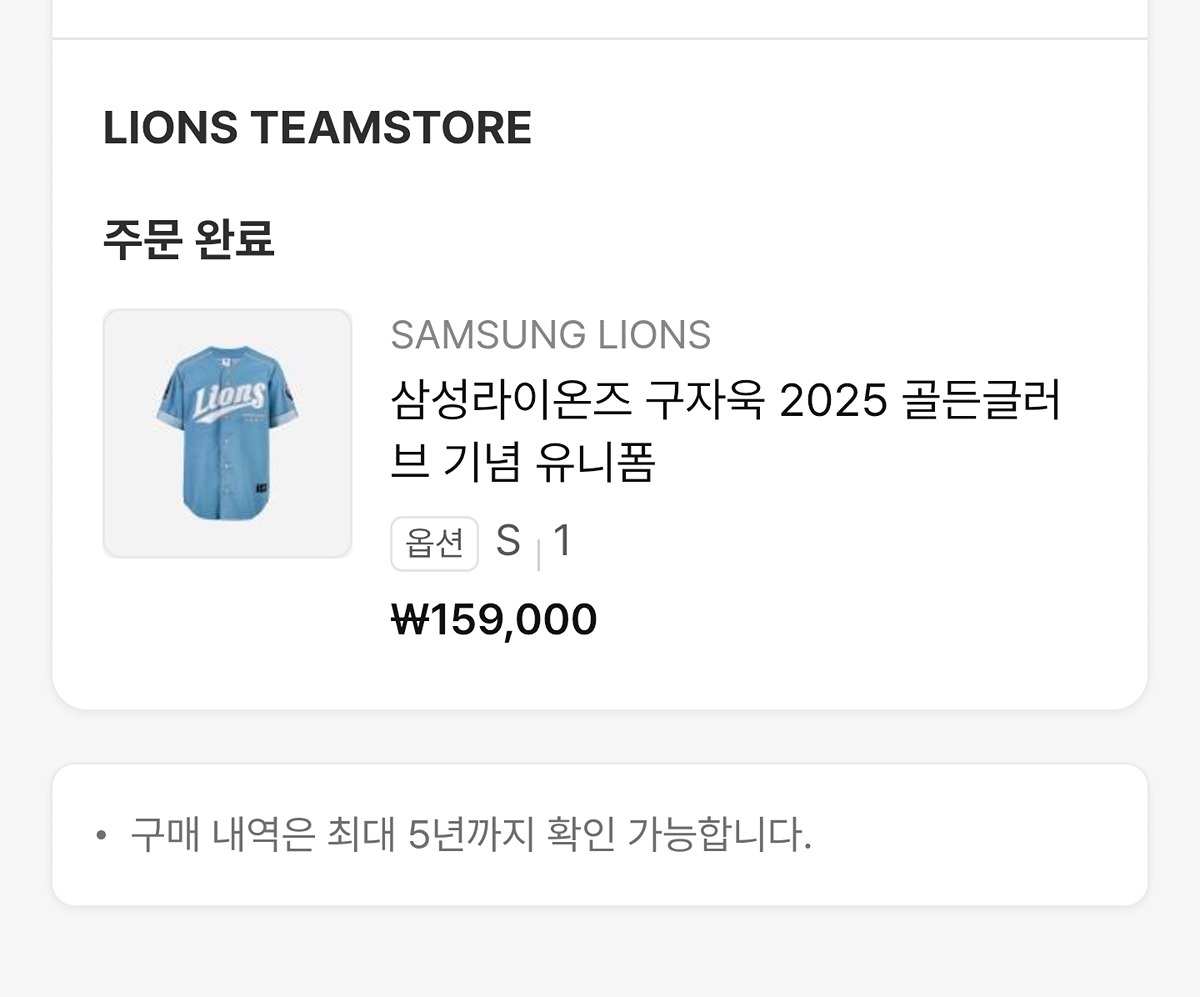The width and height of the screenshot is (1200, 997).
Task: Click the black tag at jersey hem
Action: [x=260, y=489]
